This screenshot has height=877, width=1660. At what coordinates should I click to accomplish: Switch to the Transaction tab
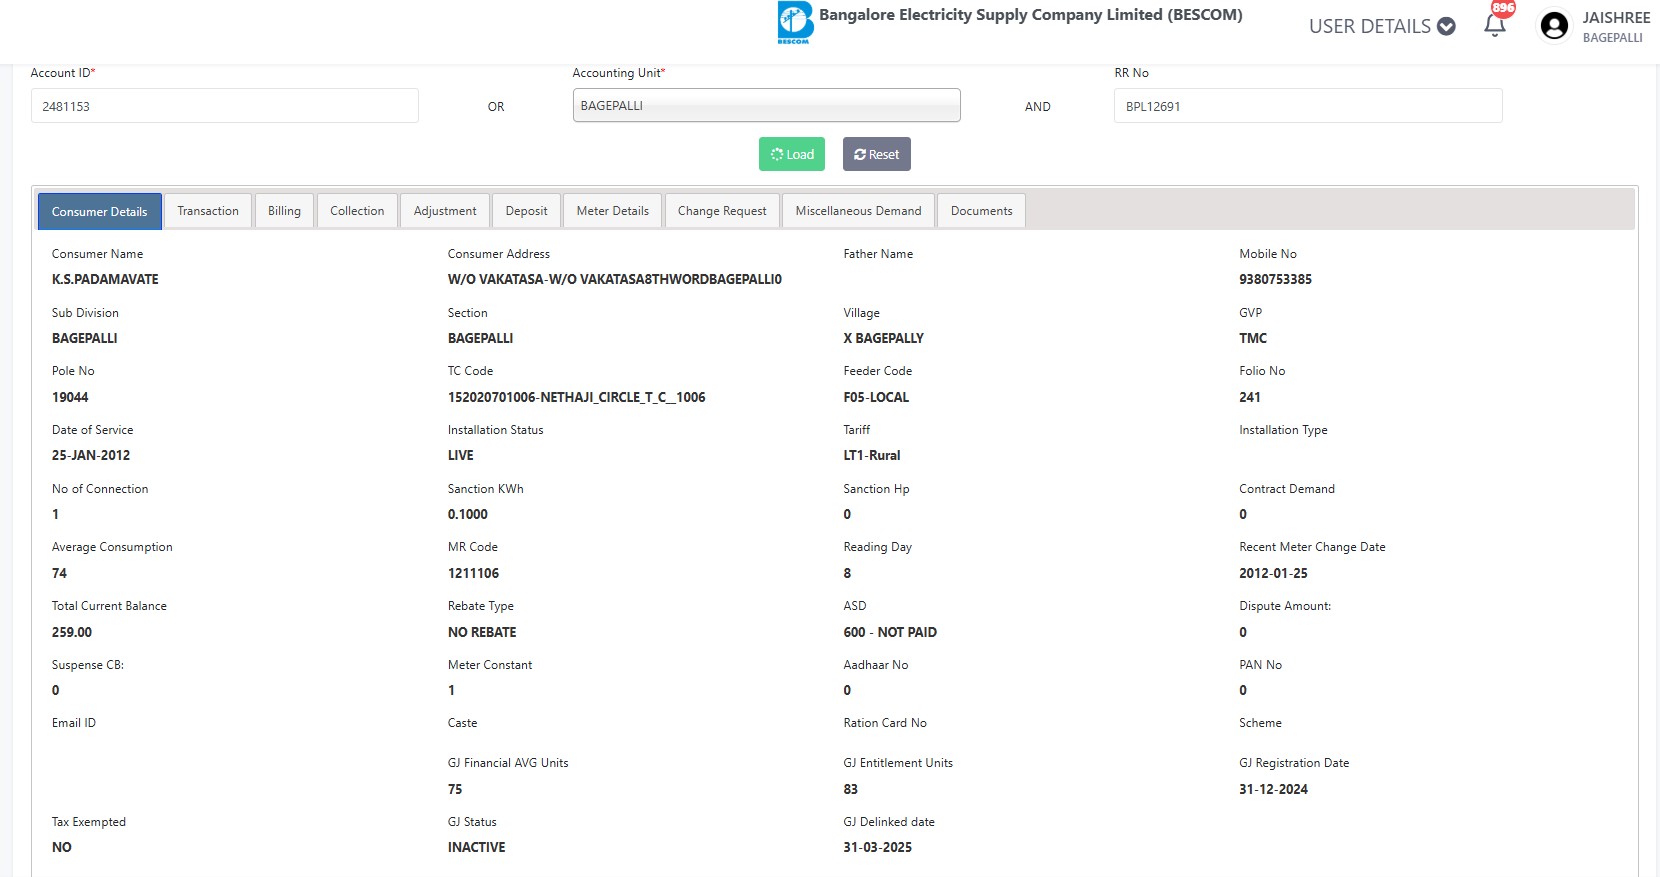(x=208, y=211)
